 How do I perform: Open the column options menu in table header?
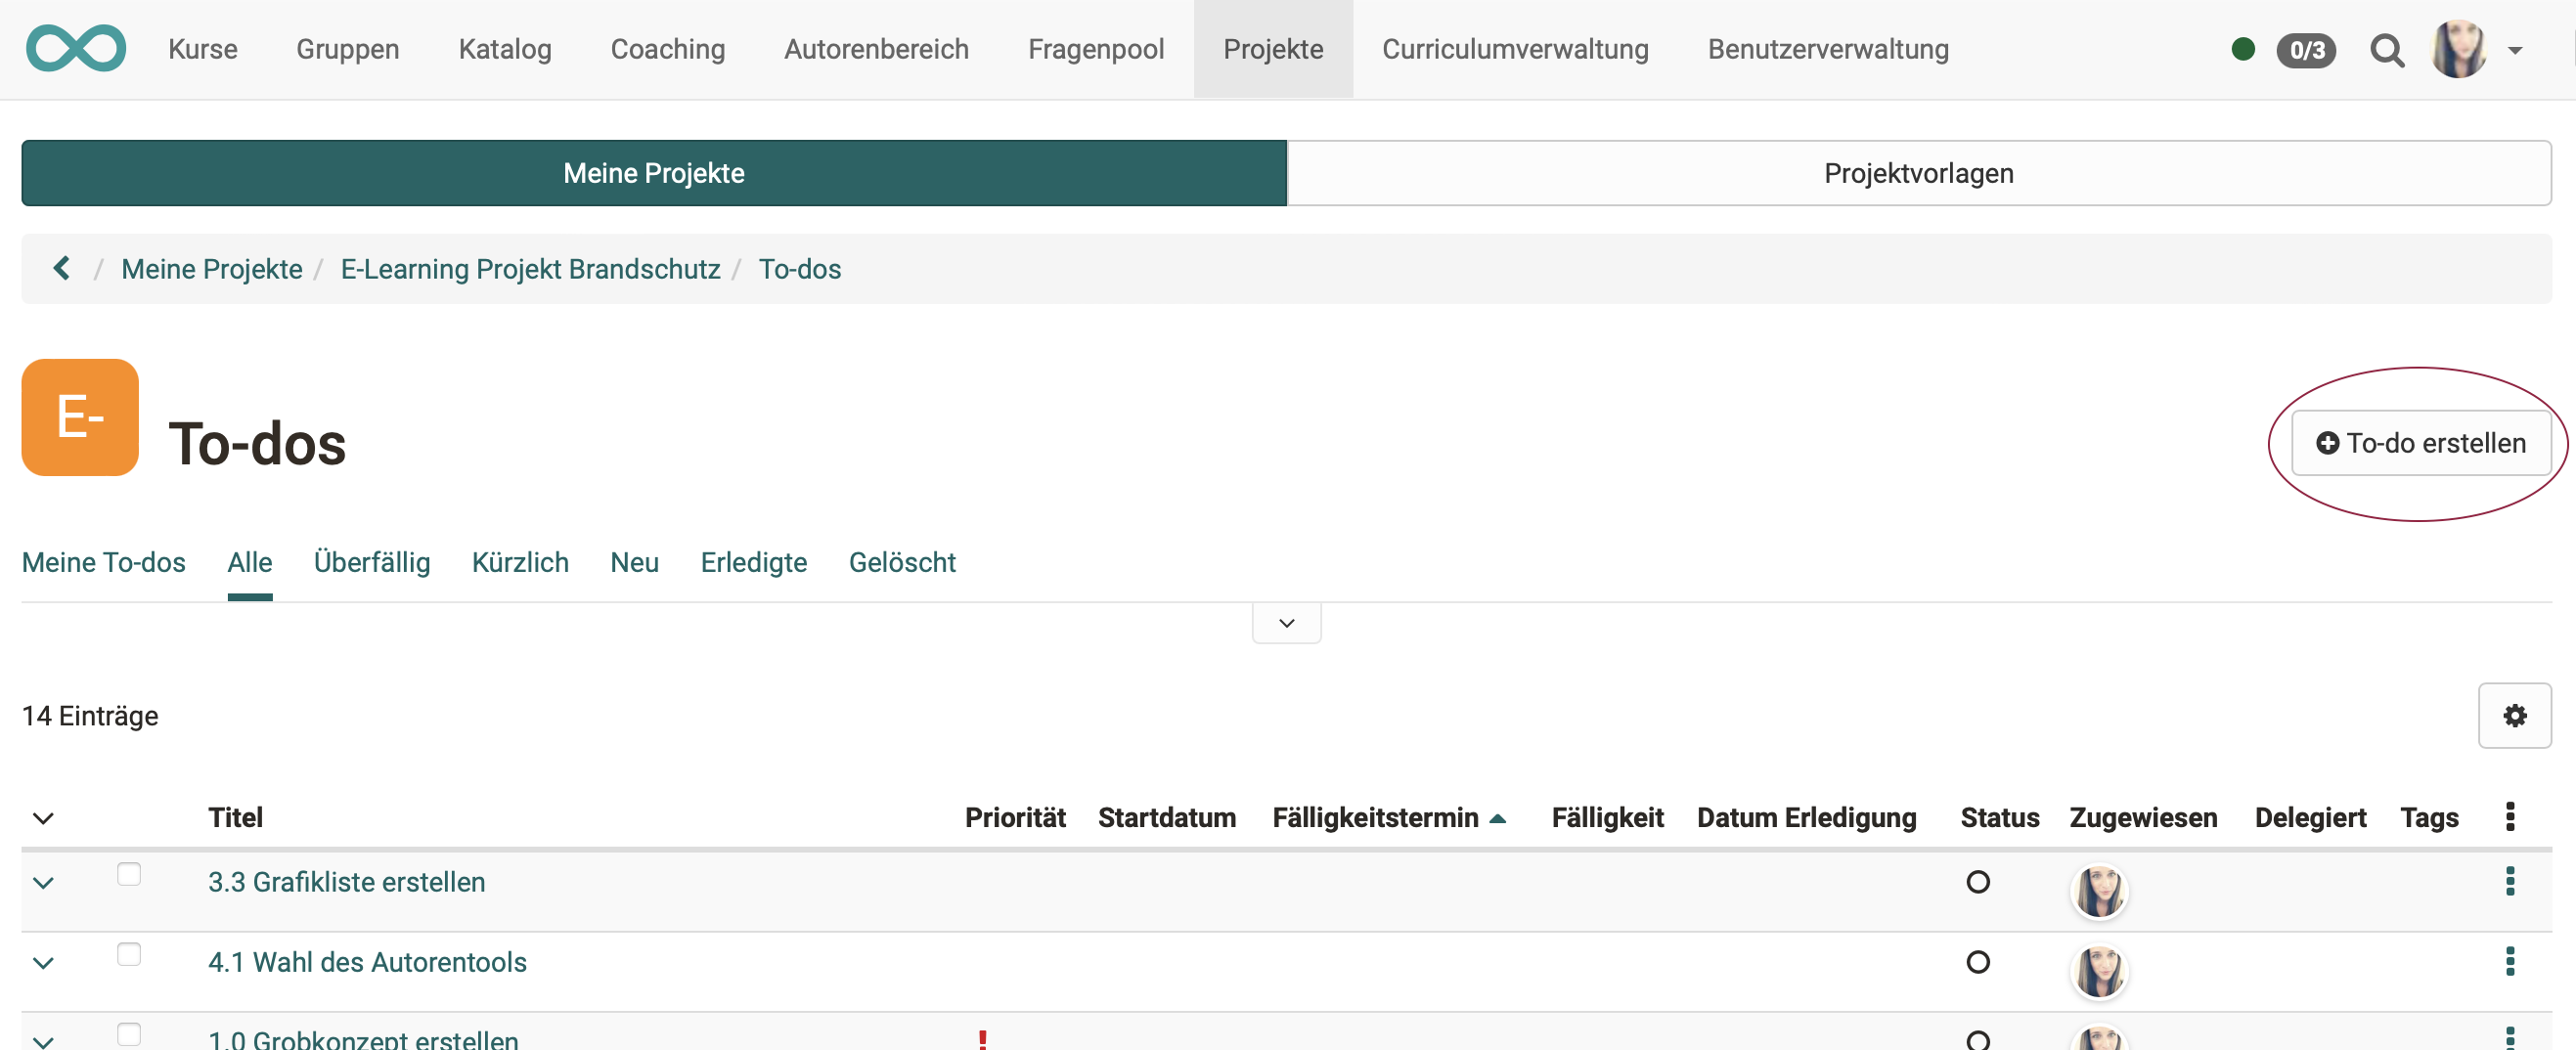pyautogui.click(x=2511, y=817)
